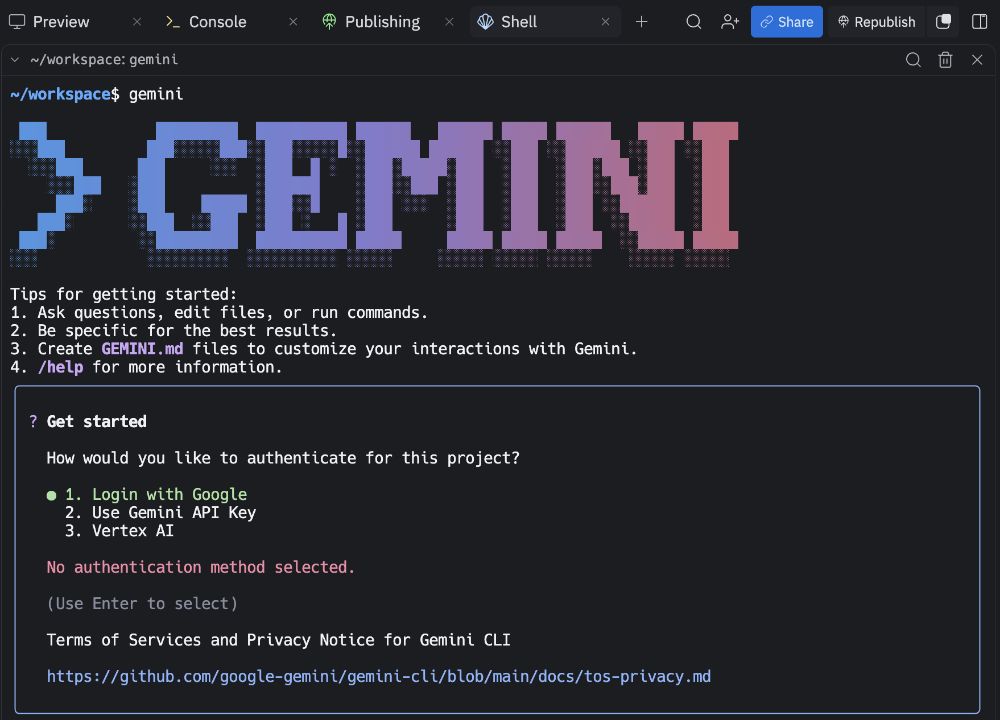Image resolution: width=1000 pixels, height=720 pixels.
Task: Close the Shell tab
Action: (606, 22)
